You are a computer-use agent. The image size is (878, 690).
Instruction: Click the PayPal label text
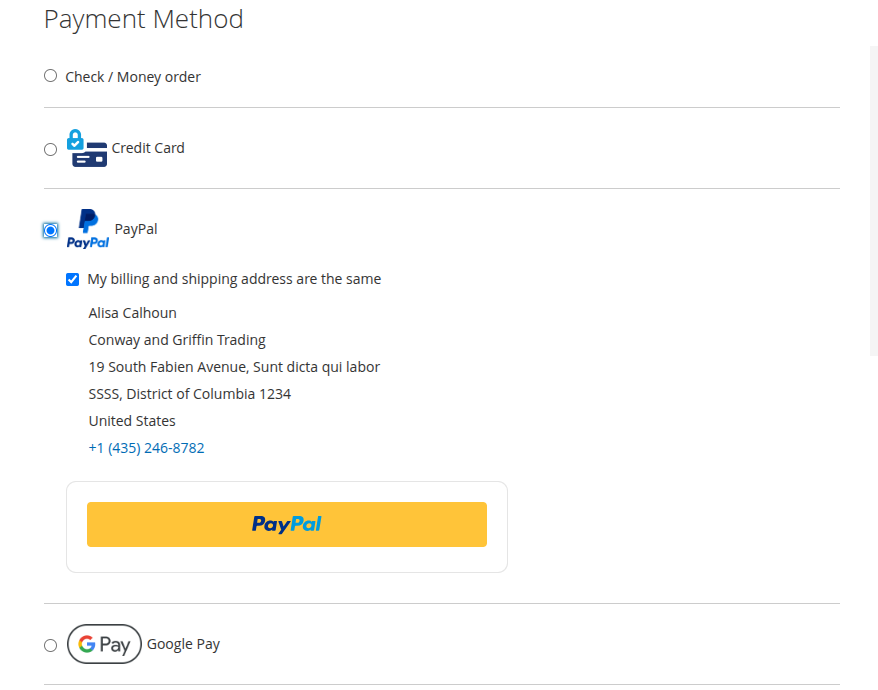(x=136, y=229)
